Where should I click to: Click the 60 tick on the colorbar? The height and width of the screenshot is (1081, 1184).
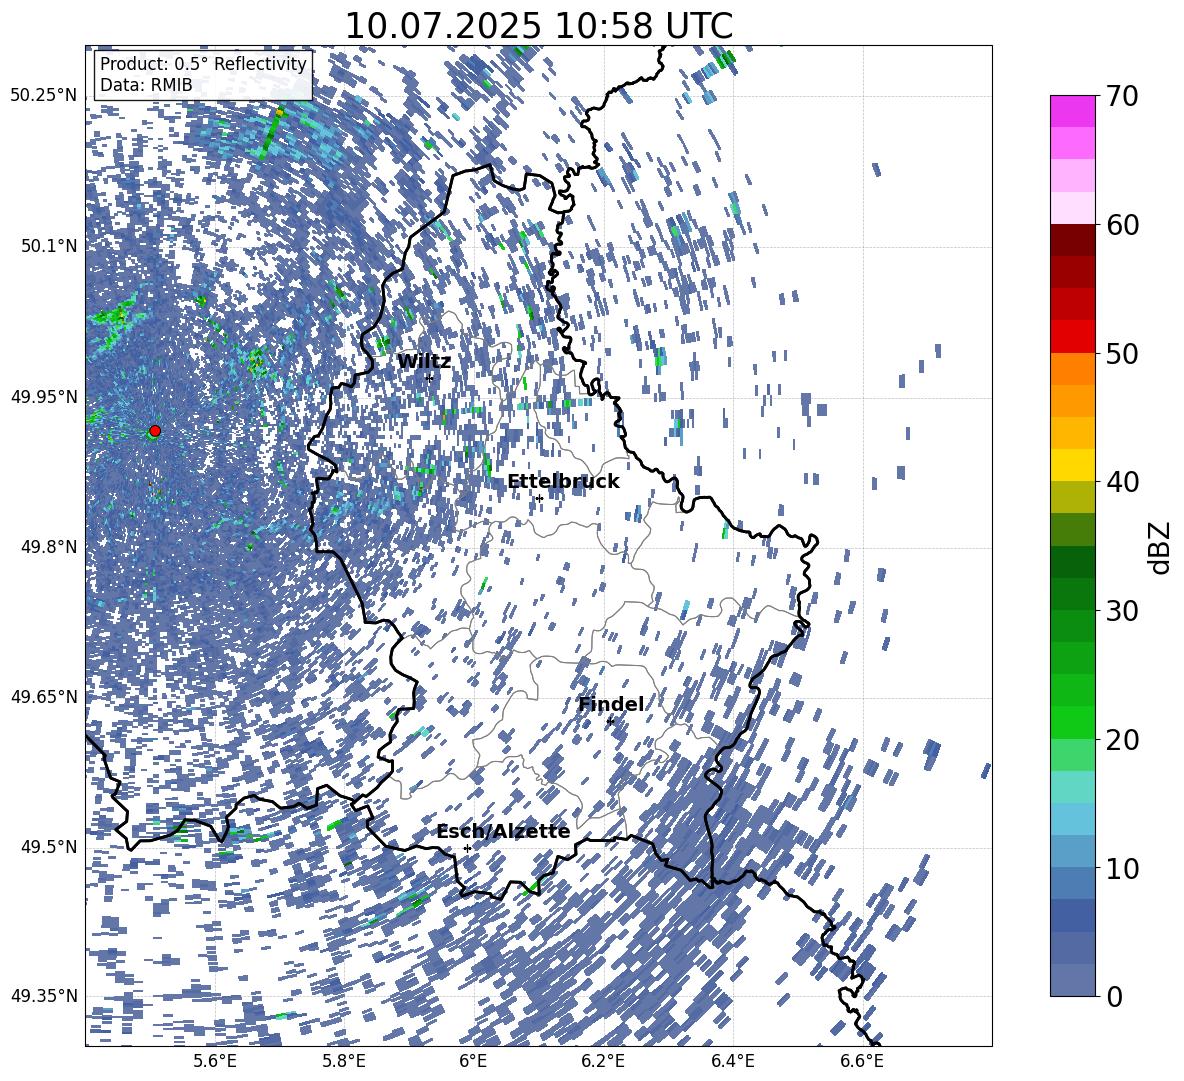coord(1122,226)
